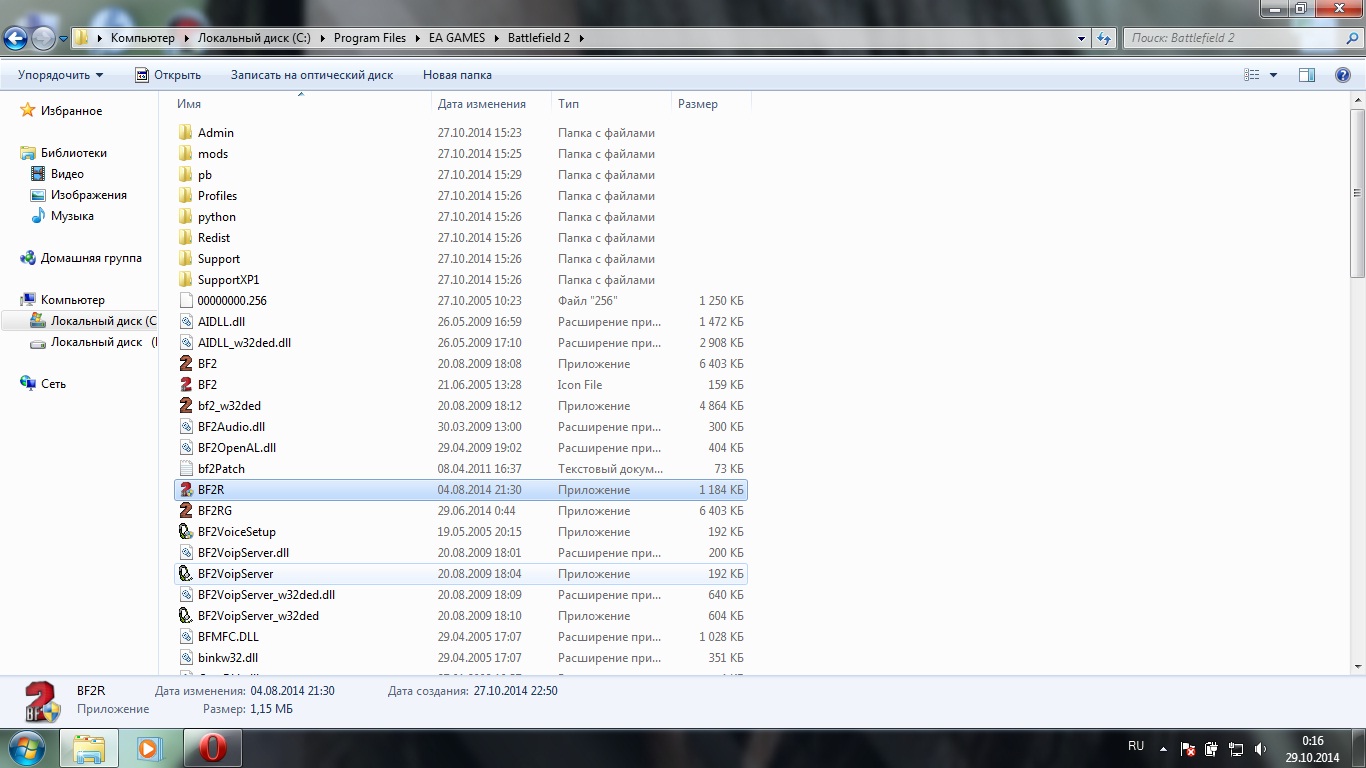This screenshot has width=1366, height=768.
Task: Click the help question mark icon
Action: point(1343,75)
